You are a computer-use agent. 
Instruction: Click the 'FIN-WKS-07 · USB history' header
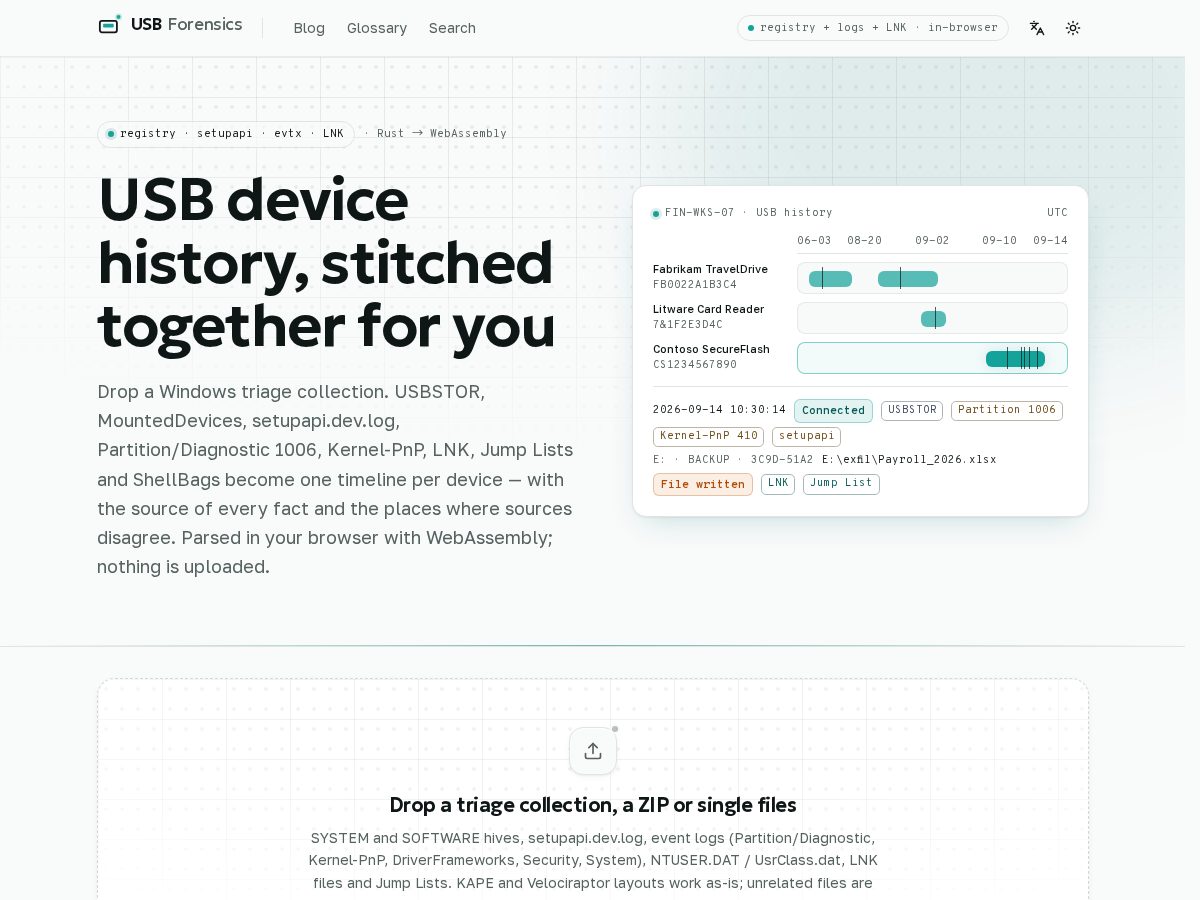[x=748, y=213]
